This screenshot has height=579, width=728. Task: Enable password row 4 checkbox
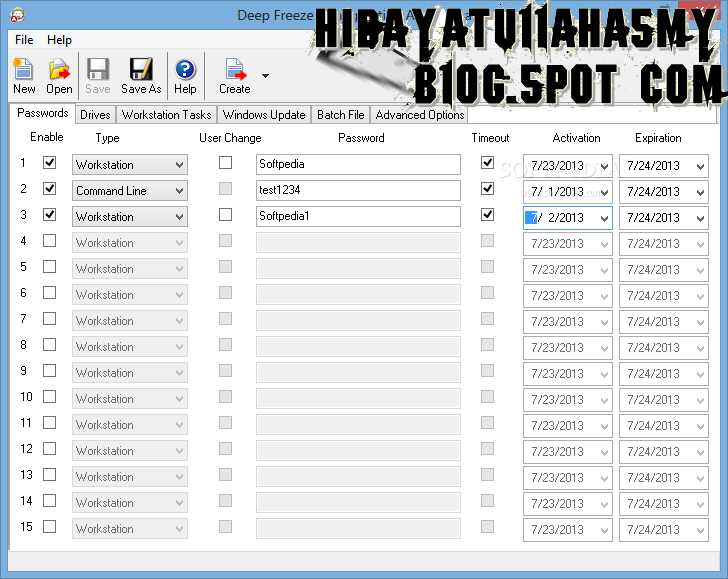tap(49, 241)
